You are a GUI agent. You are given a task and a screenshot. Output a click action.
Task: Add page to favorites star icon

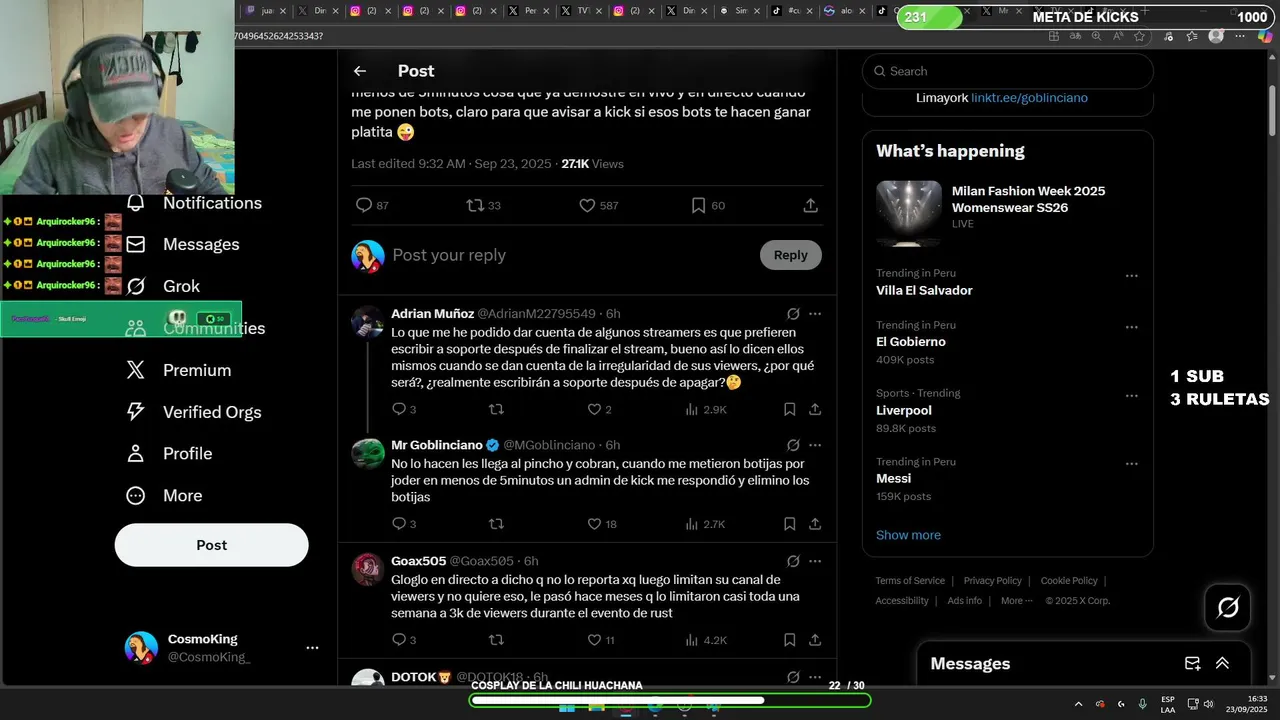[1139, 36]
